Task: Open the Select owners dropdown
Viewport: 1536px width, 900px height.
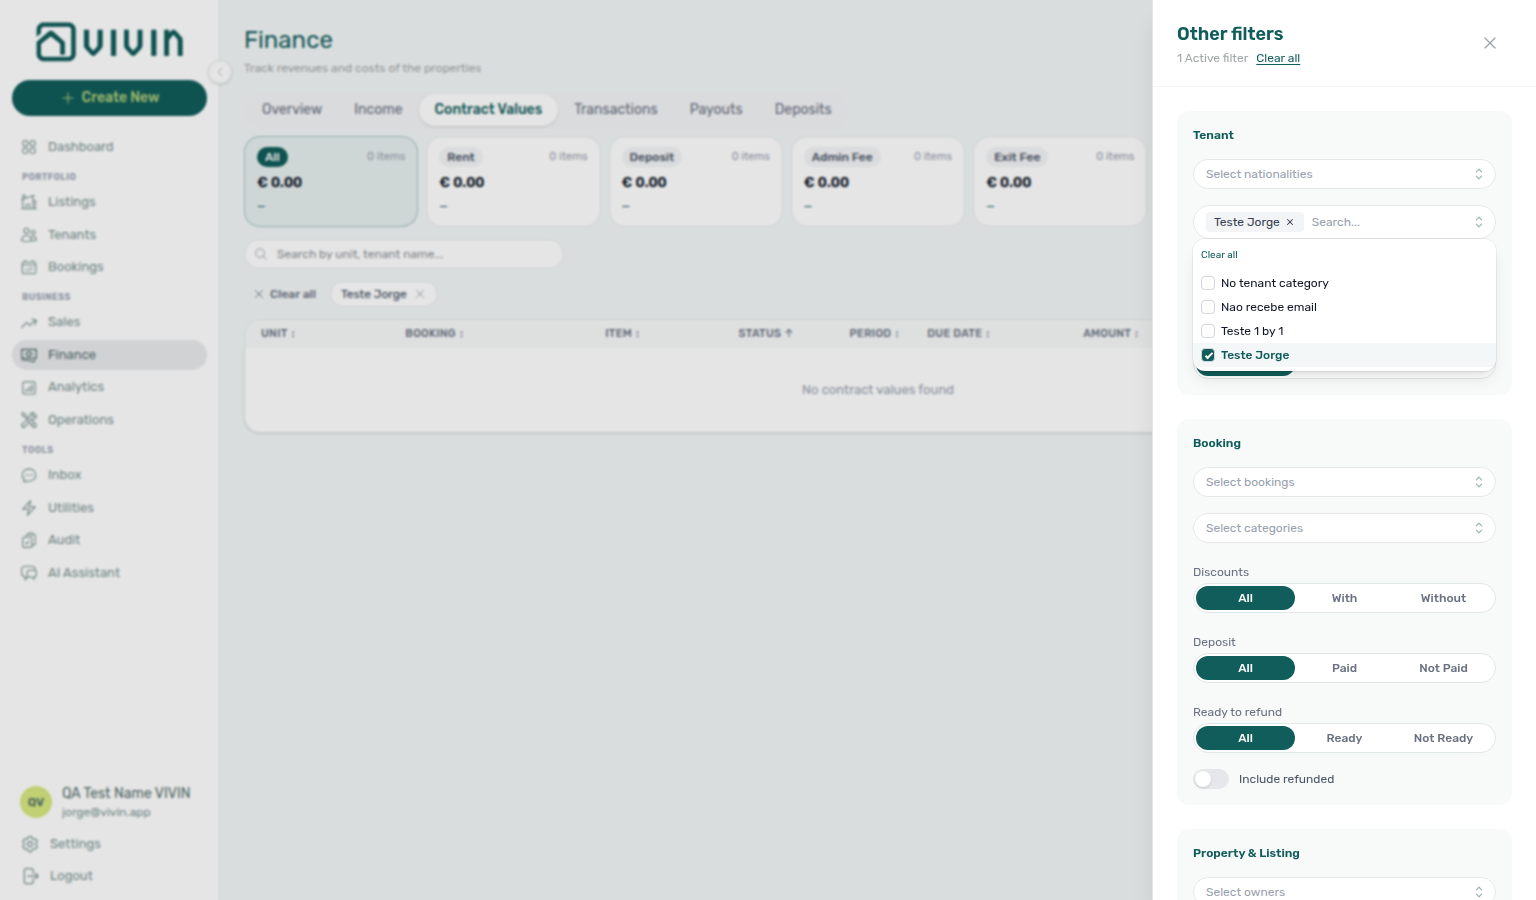Action: (x=1344, y=891)
